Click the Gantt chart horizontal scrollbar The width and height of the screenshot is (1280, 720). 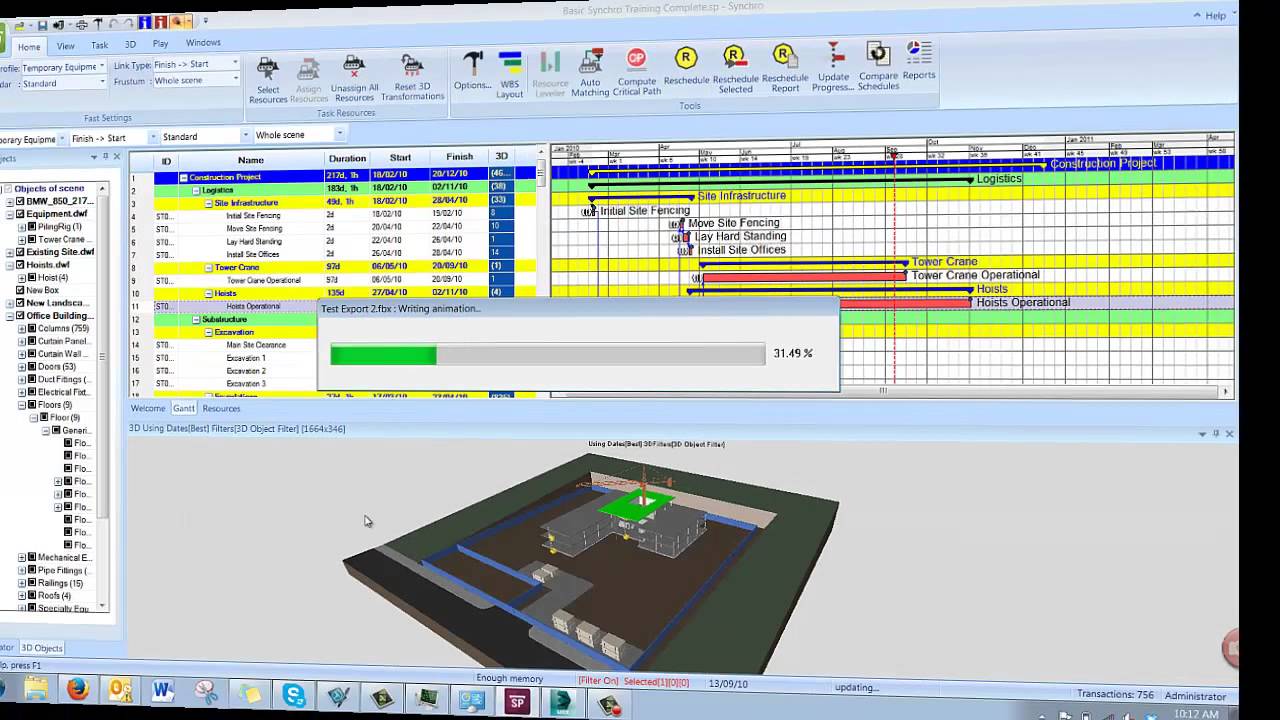tap(885, 391)
